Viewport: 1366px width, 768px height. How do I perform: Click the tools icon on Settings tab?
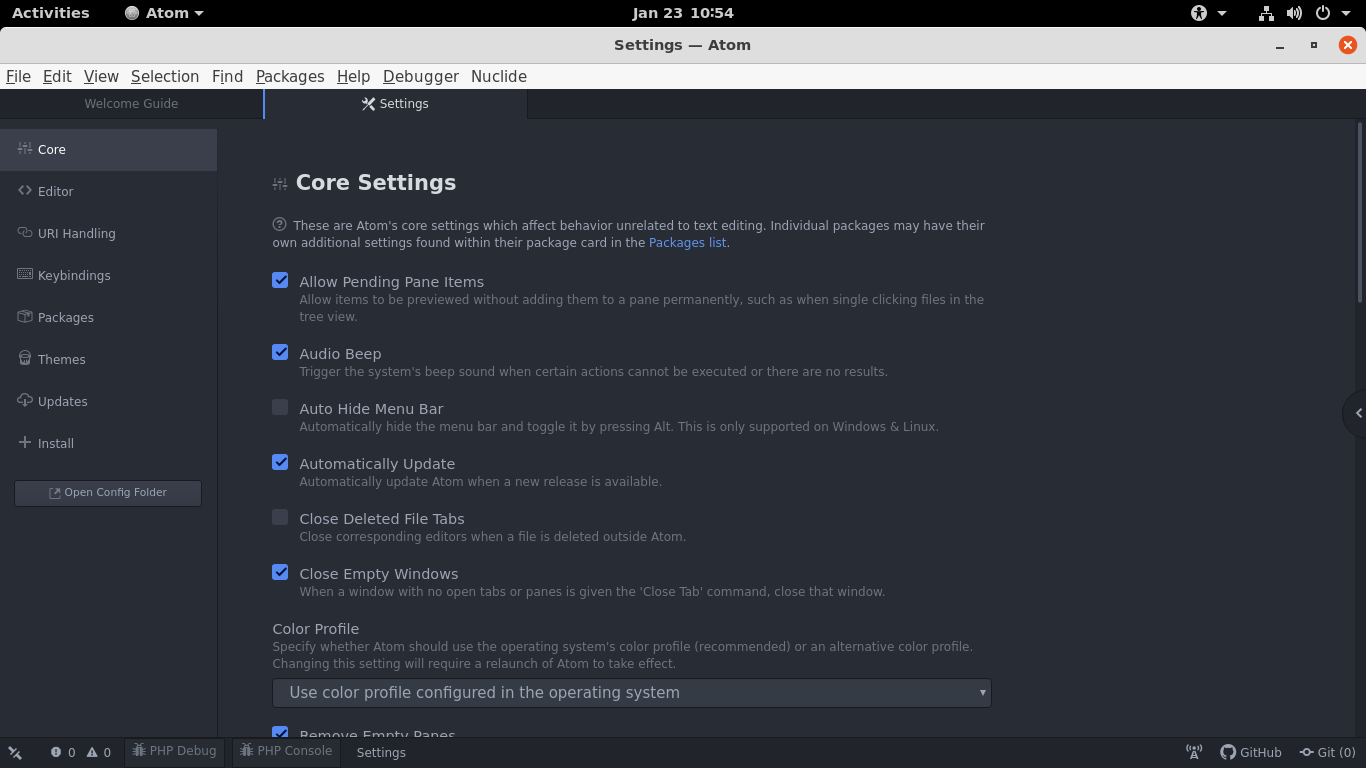pos(368,104)
